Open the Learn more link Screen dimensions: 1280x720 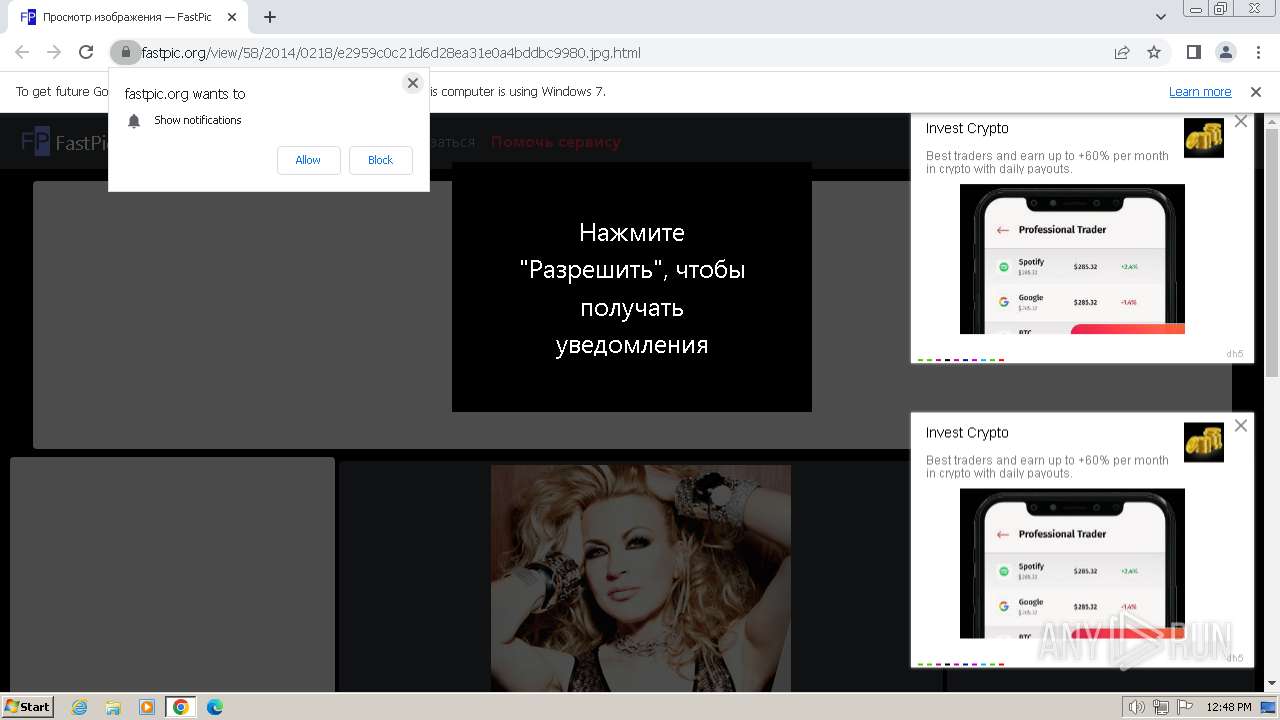point(1200,92)
